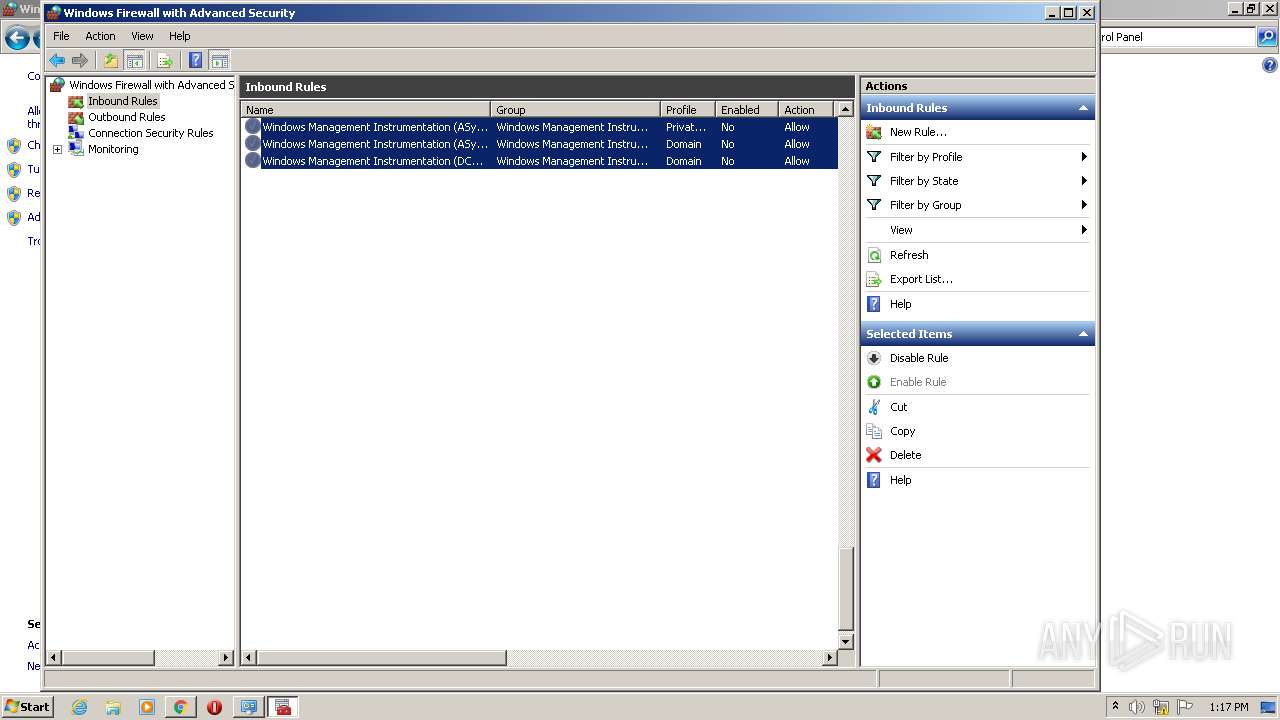The width and height of the screenshot is (1280, 720).
Task: Open Windows Explorer folder from taskbar
Action: 113,707
